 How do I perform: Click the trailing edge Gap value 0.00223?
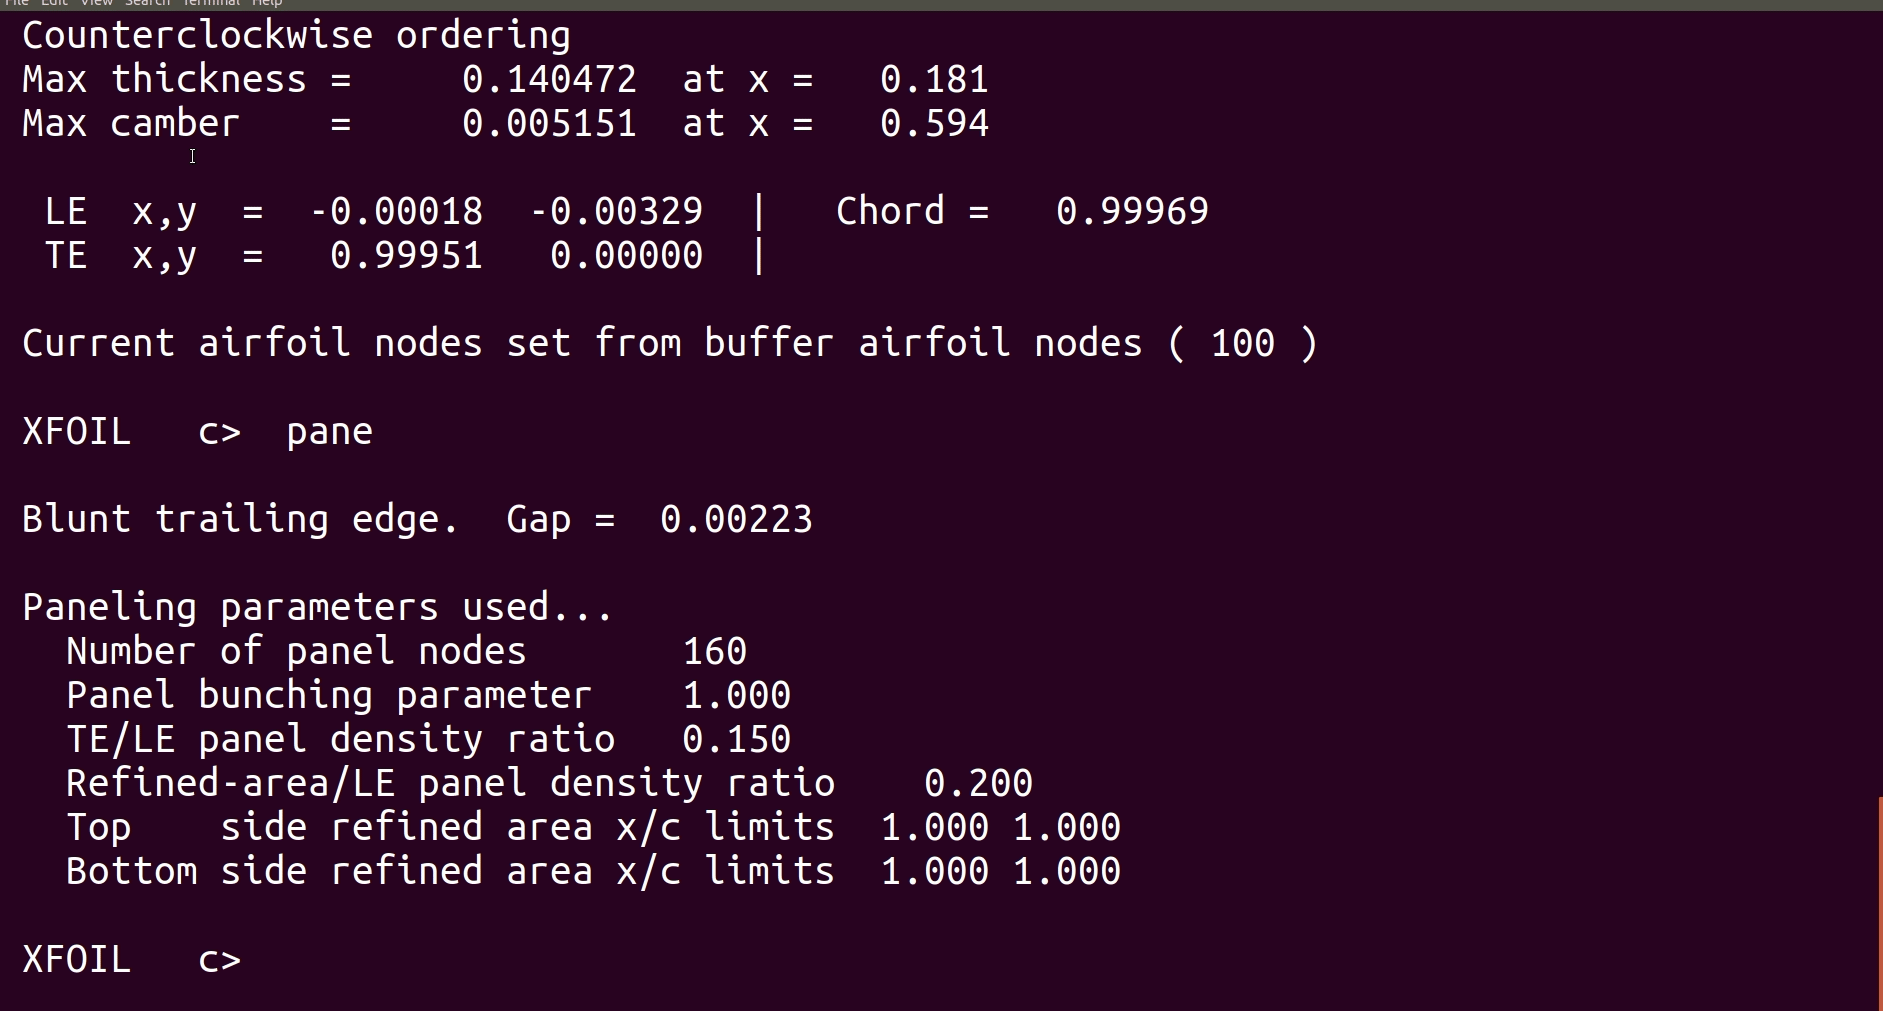pos(736,520)
